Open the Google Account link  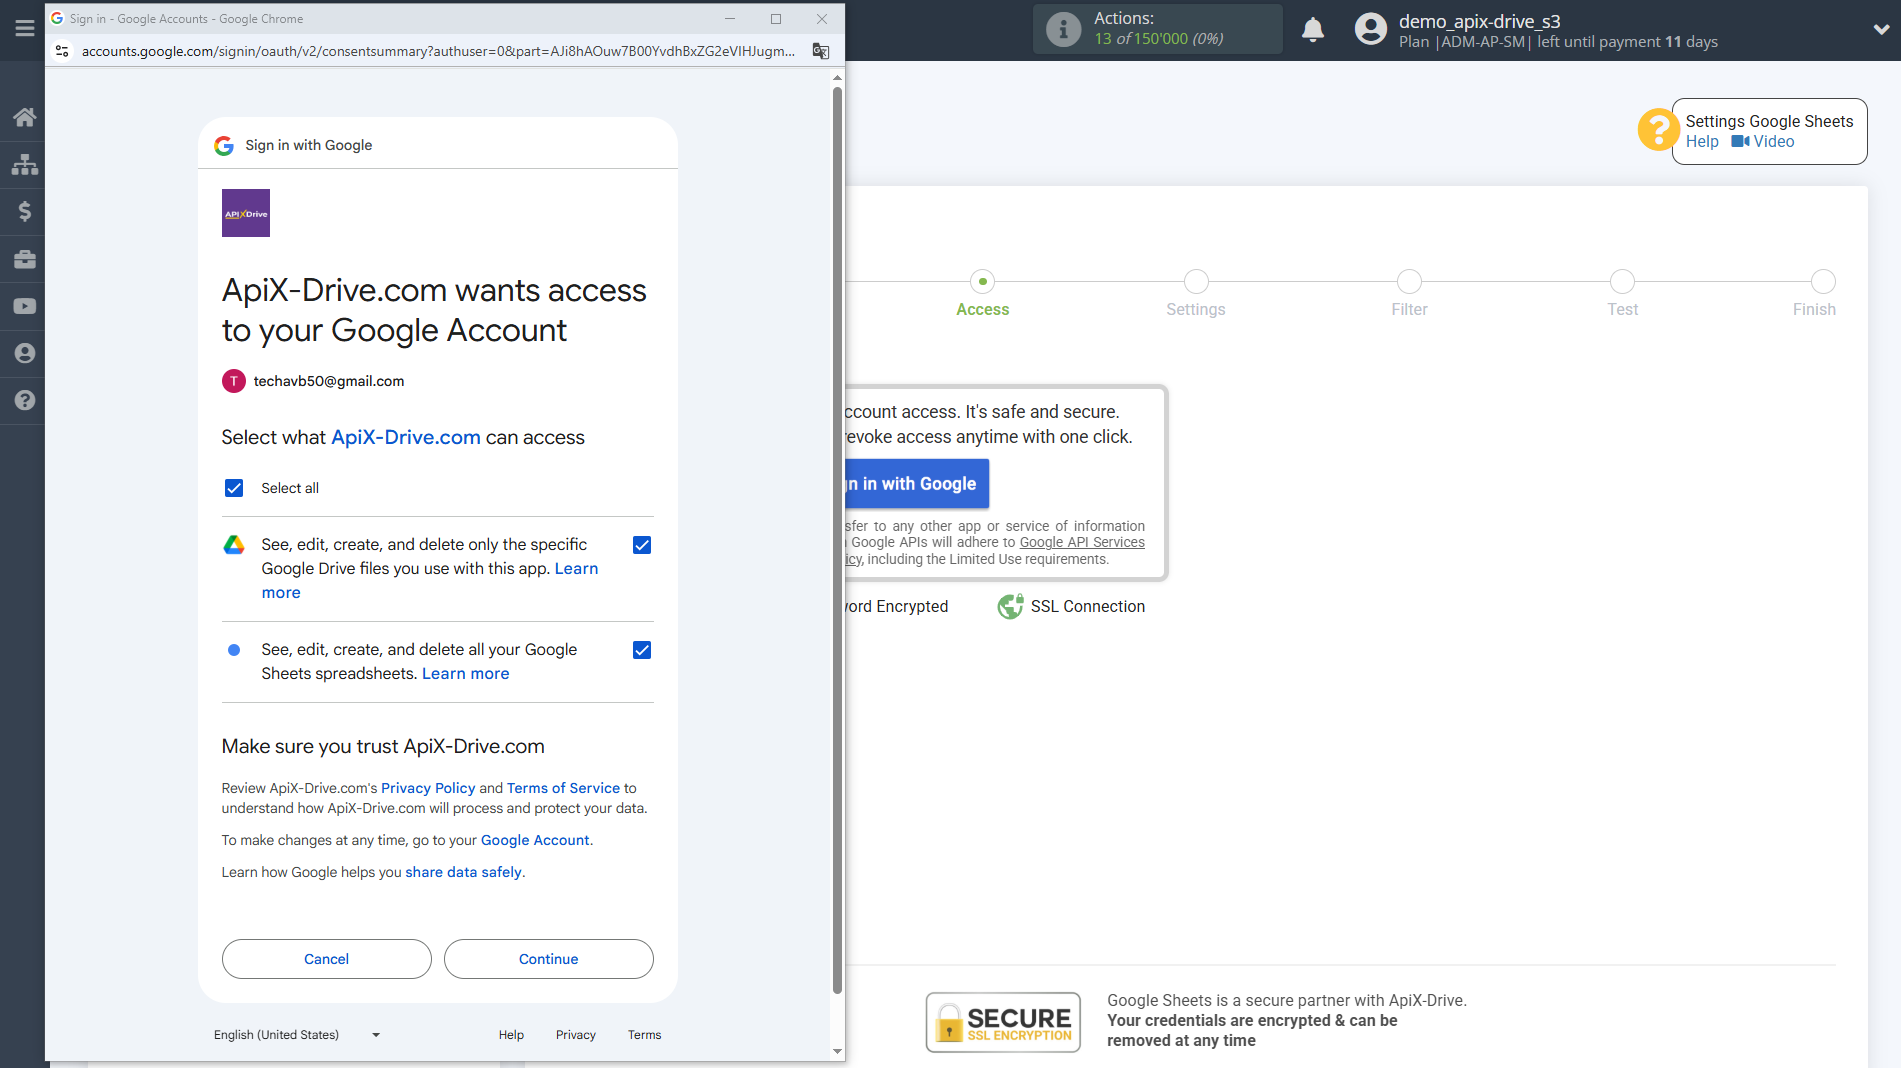(535, 840)
